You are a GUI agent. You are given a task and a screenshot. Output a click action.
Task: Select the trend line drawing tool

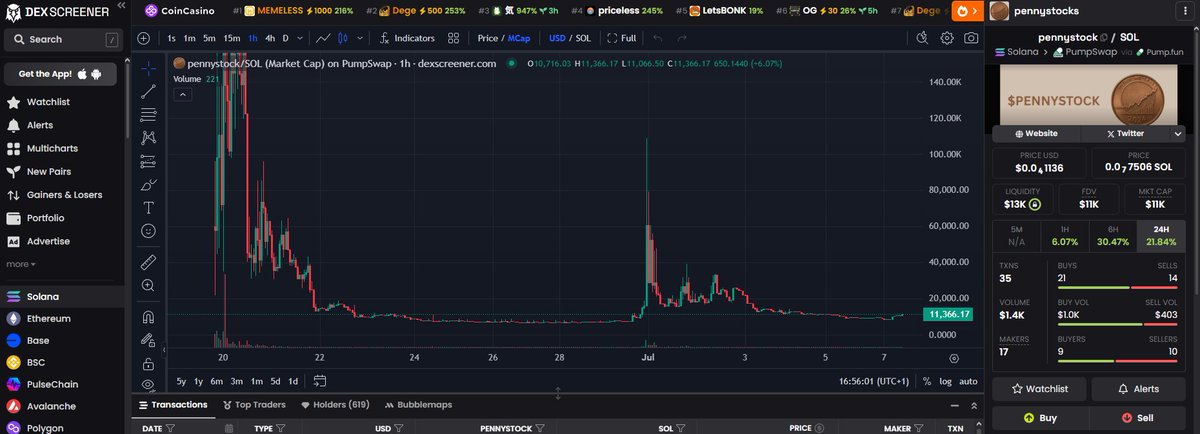point(148,91)
